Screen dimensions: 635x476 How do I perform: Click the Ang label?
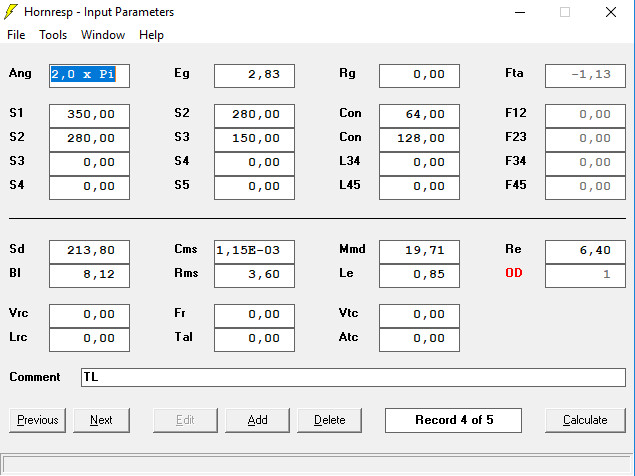pos(20,74)
